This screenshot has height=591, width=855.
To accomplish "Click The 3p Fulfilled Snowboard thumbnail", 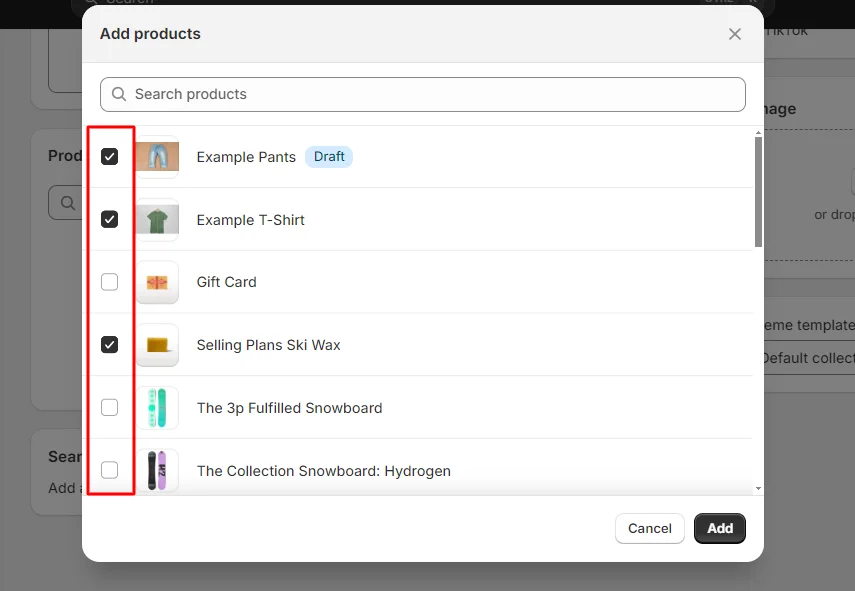I will [x=157, y=407].
